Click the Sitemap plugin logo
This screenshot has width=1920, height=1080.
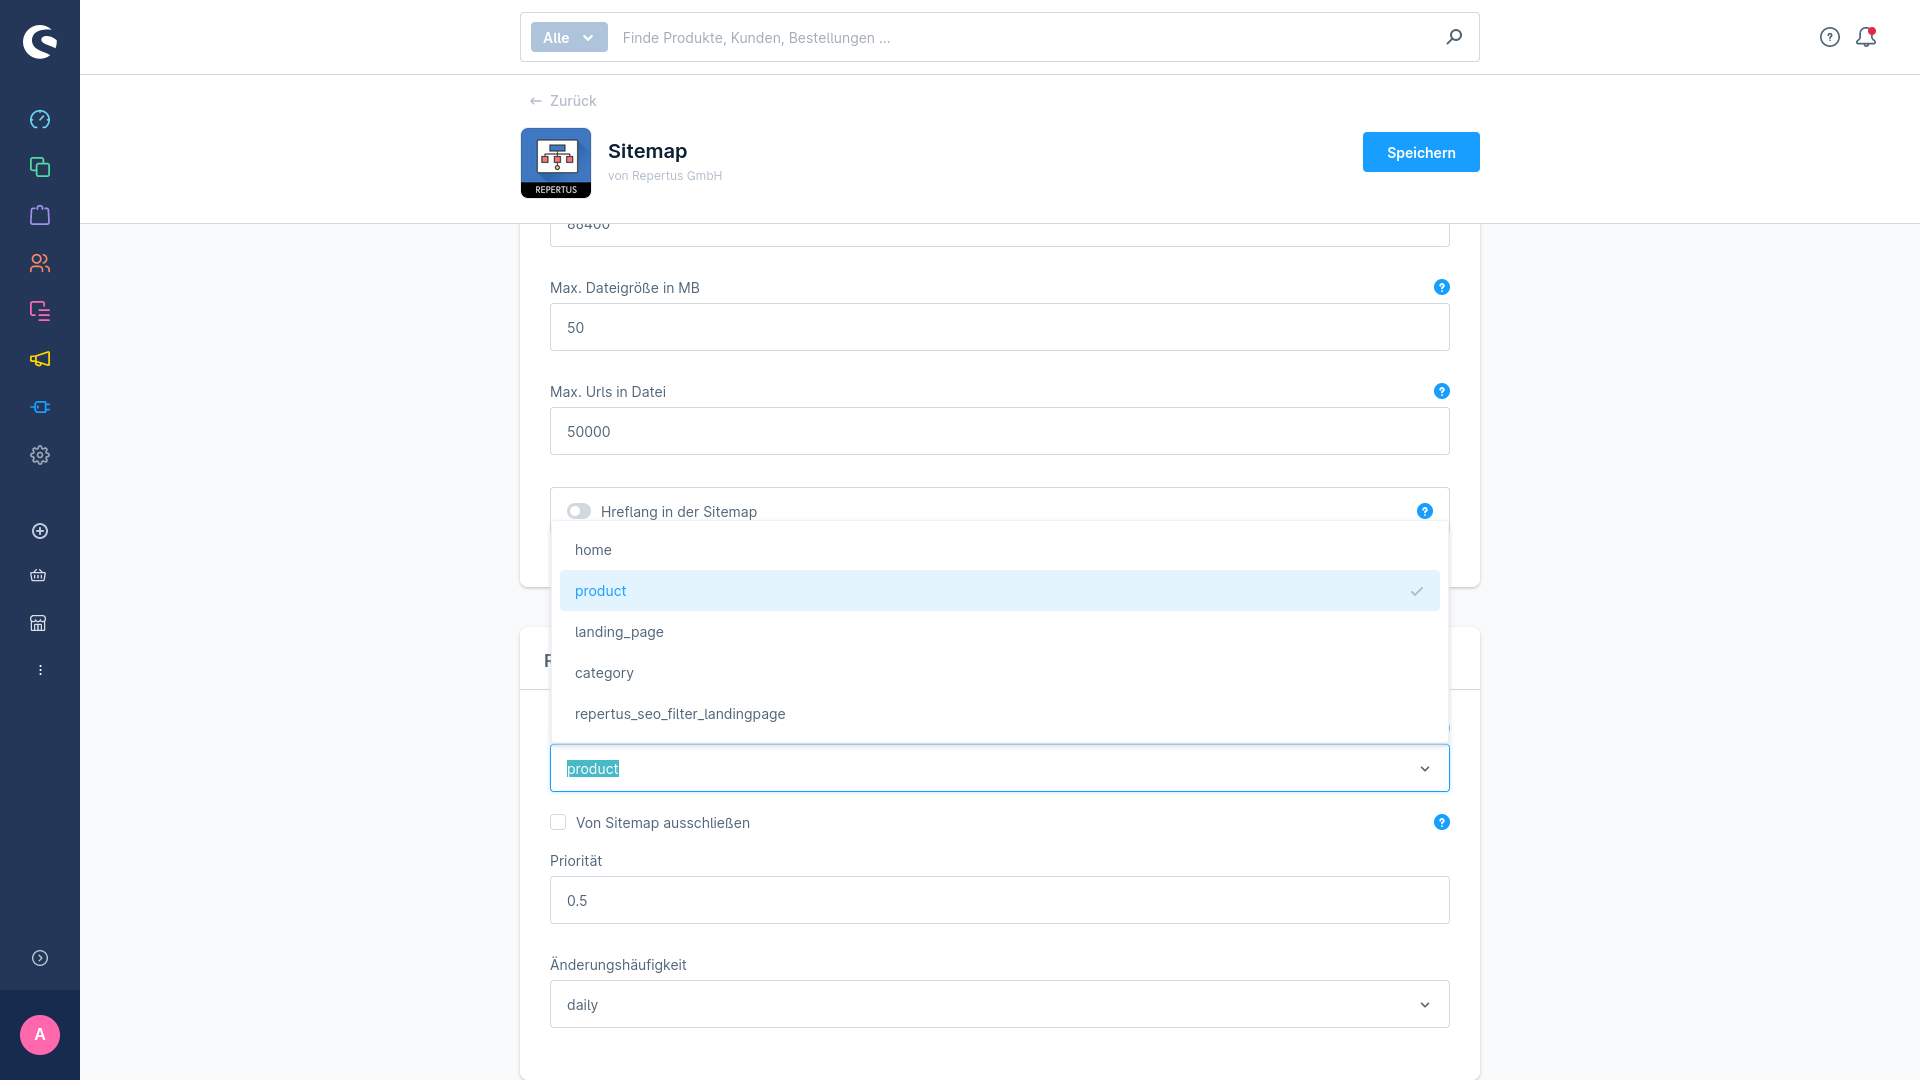pyautogui.click(x=556, y=163)
